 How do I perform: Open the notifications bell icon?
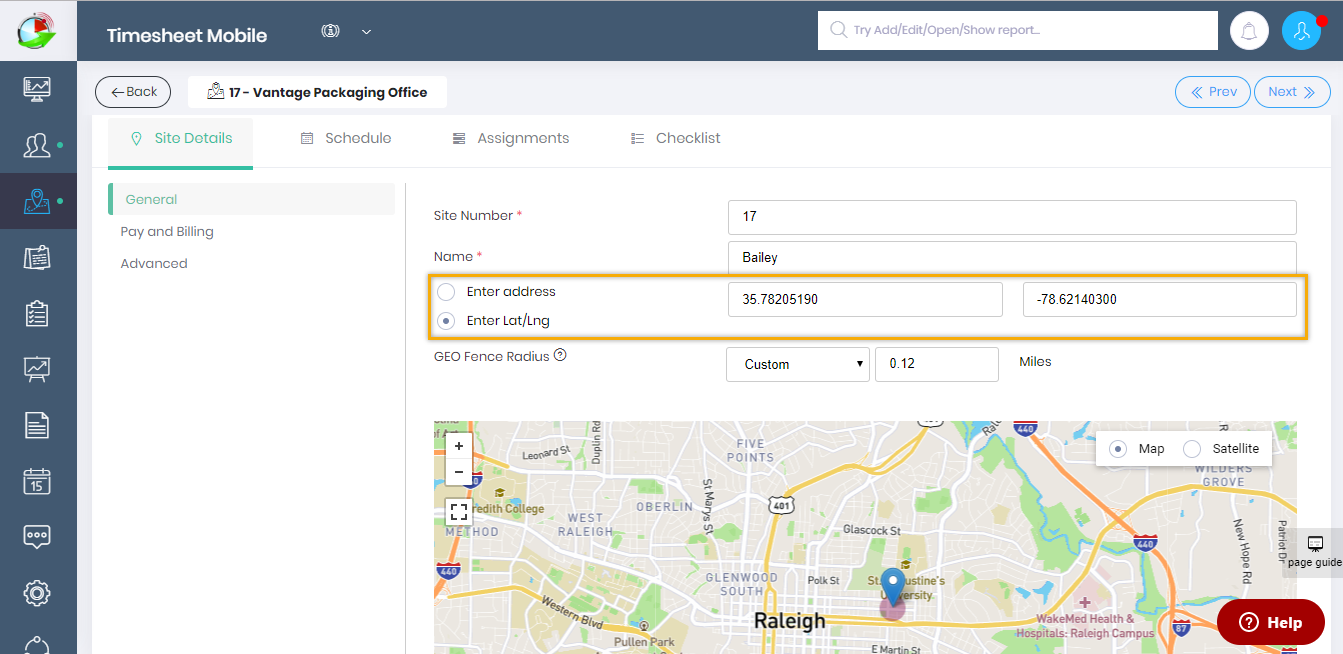[1249, 31]
